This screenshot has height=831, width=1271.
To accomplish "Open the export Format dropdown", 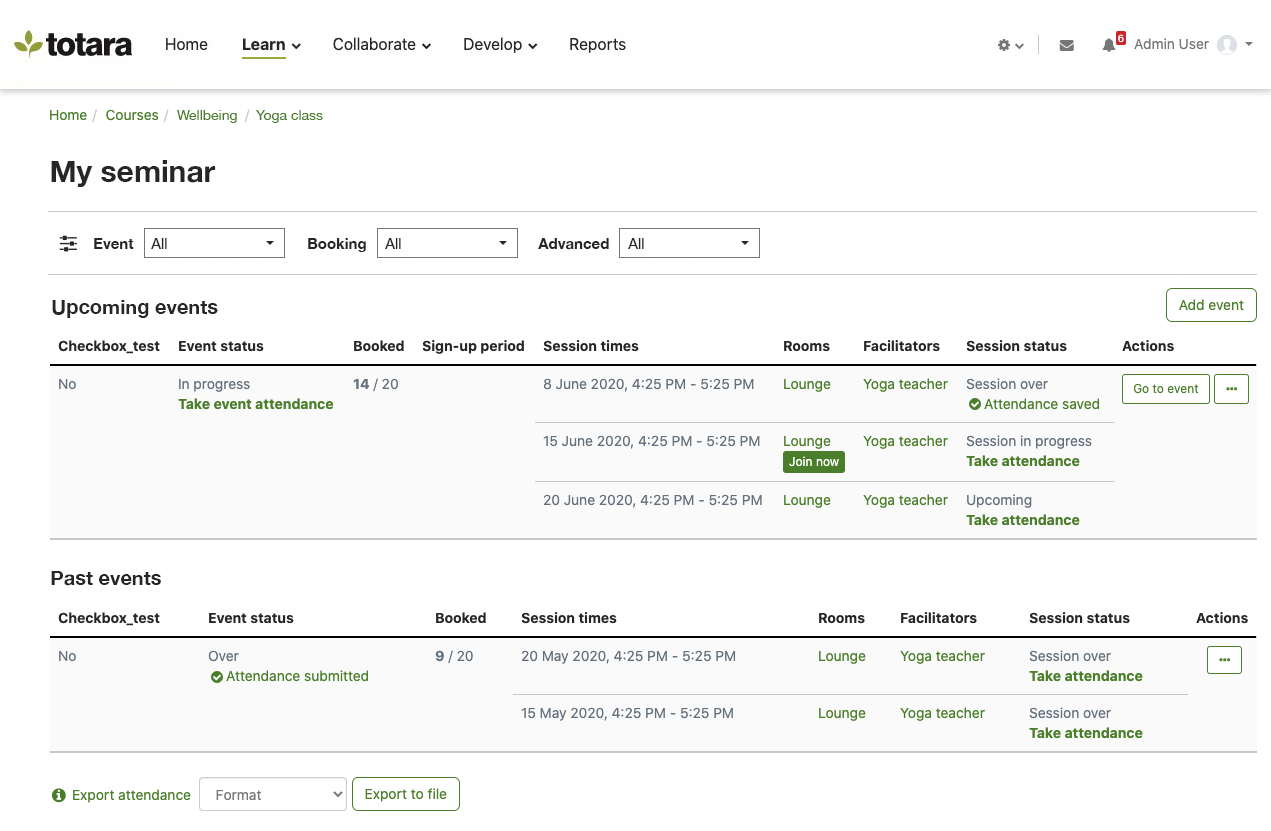I will tap(273, 795).
